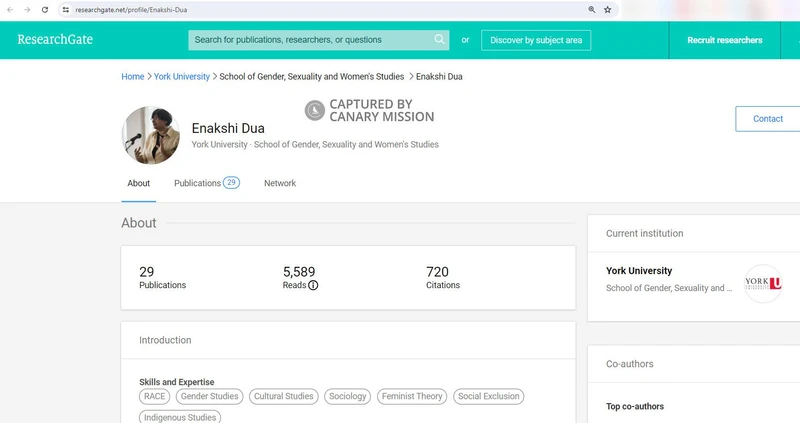This screenshot has width=800, height=423.
Task: Click Discover by subject area button
Action: tap(536, 40)
